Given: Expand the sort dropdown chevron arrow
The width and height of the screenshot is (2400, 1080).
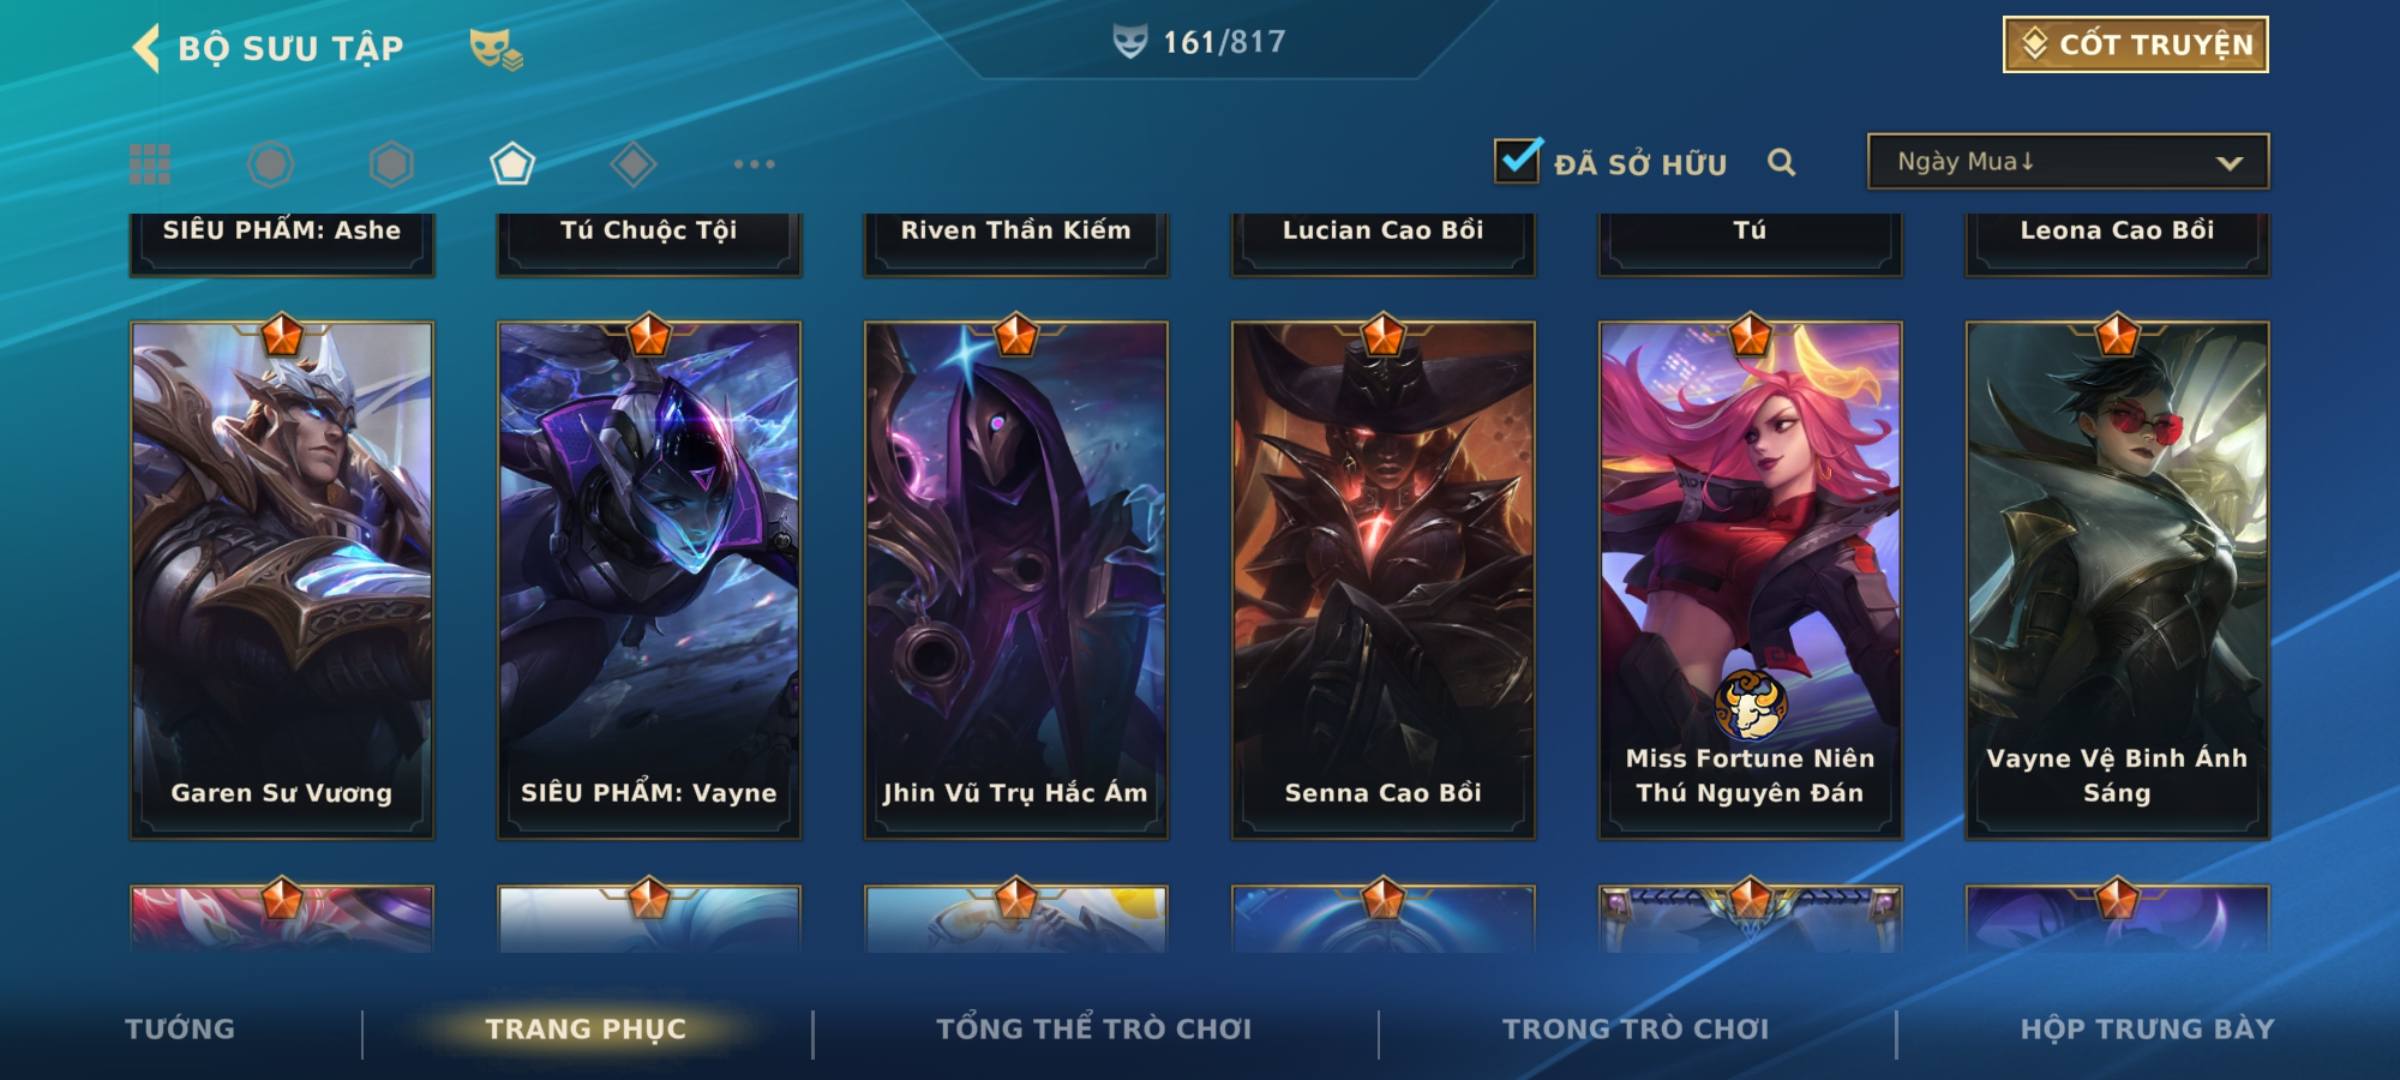Looking at the screenshot, I should [x=2229, y=163].
